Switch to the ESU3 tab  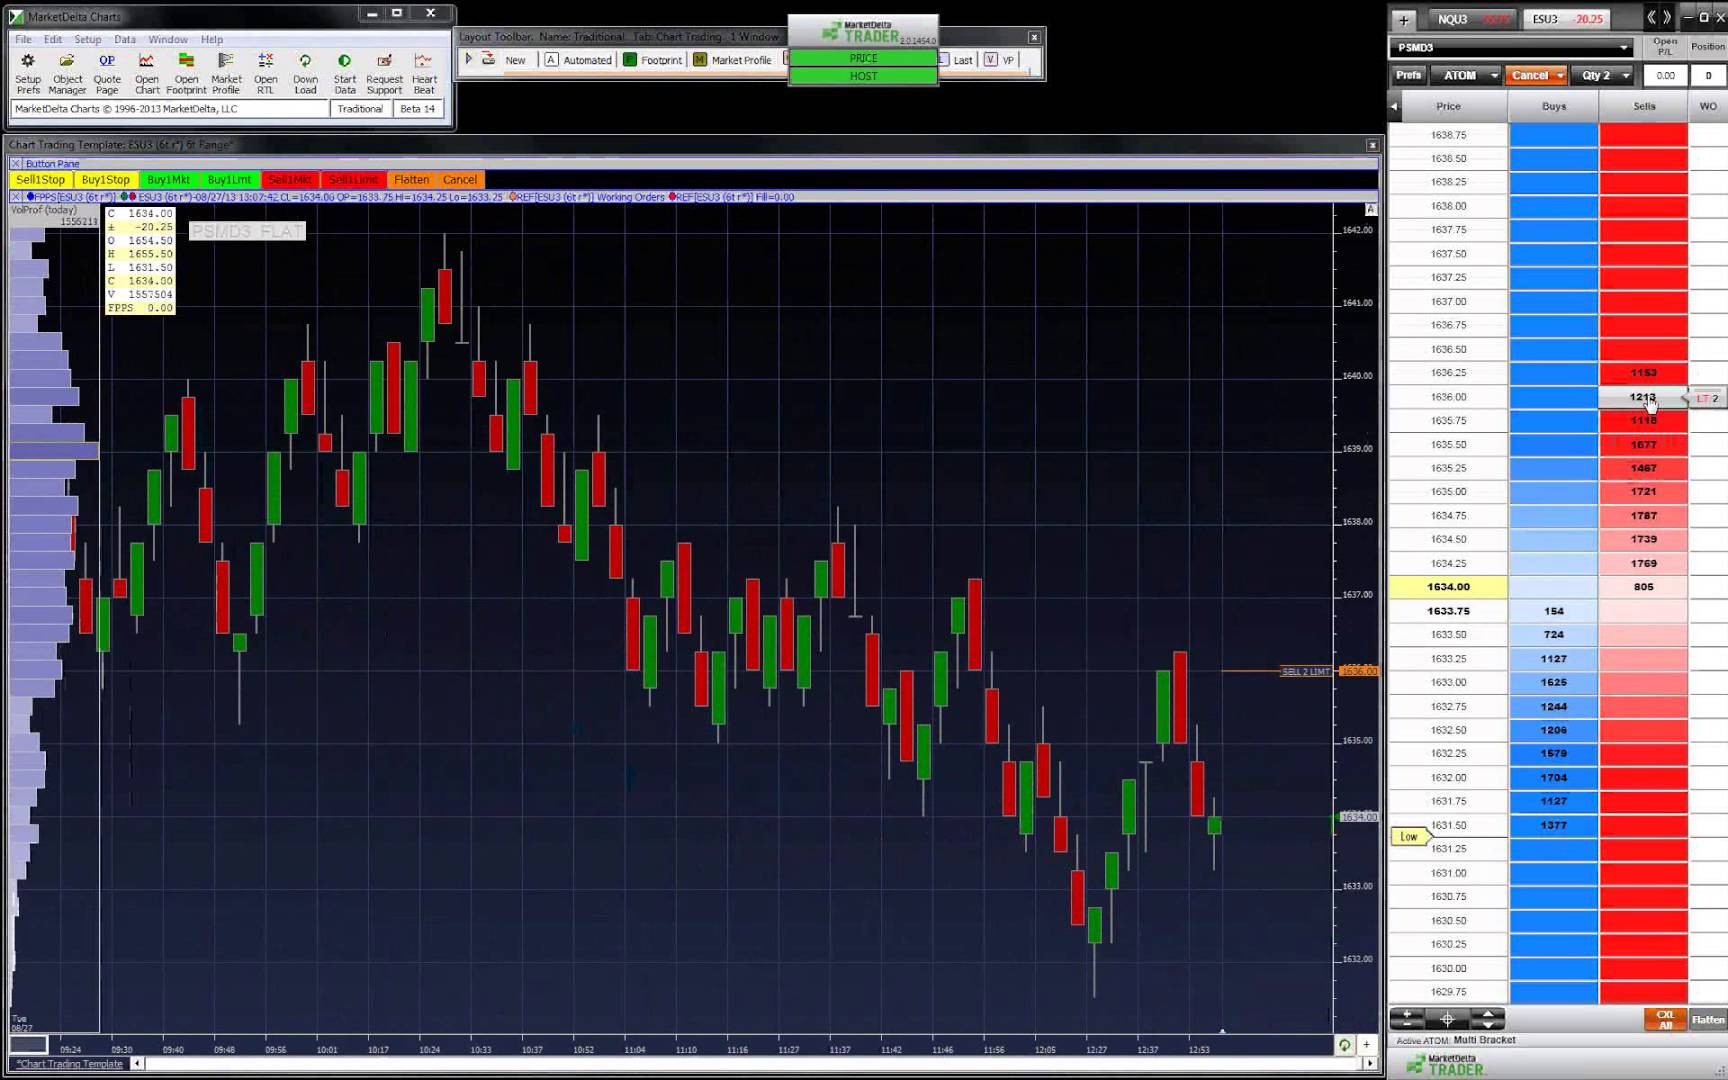[1567, 19]
